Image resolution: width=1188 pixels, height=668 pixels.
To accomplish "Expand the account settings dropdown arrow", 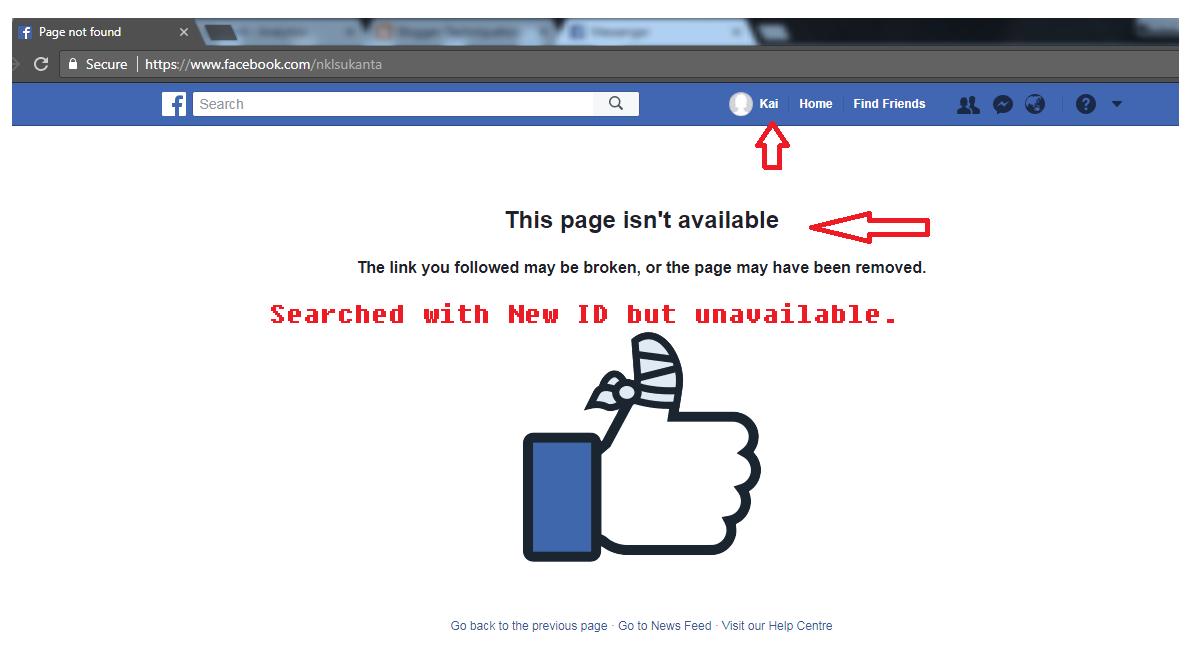I will 1117,104.
